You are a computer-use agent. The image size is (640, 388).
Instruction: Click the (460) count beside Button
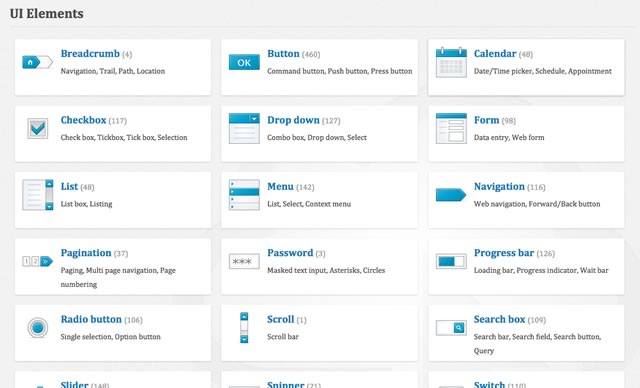(311, 54)
